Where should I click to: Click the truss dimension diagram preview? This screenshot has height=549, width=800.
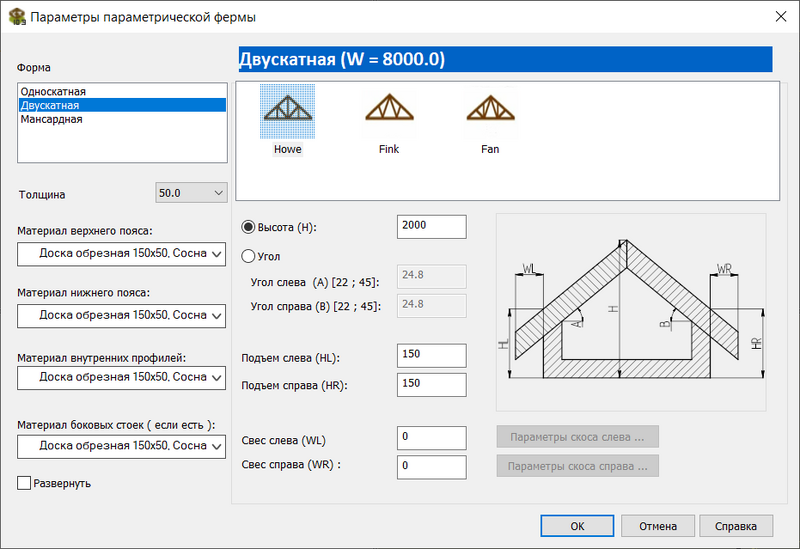click(631, 312)
